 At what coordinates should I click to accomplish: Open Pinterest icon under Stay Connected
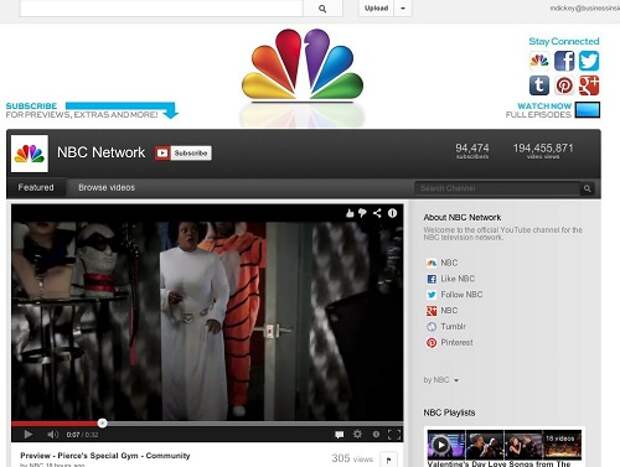564,85
